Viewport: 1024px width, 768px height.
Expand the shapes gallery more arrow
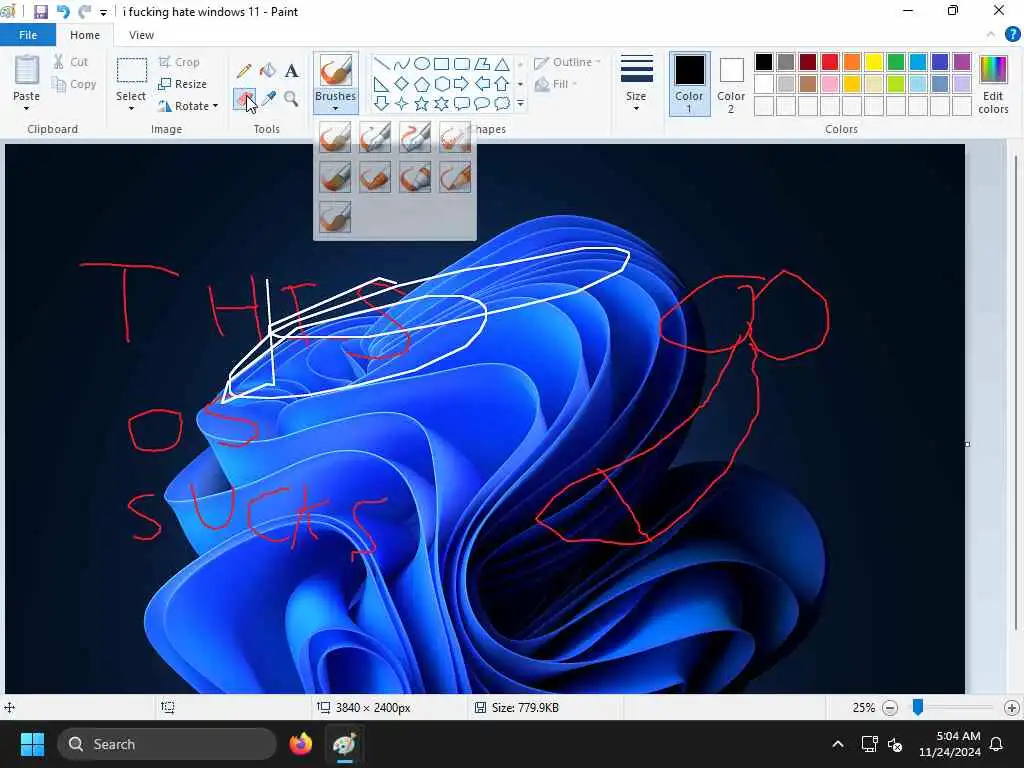pos(520,104)
